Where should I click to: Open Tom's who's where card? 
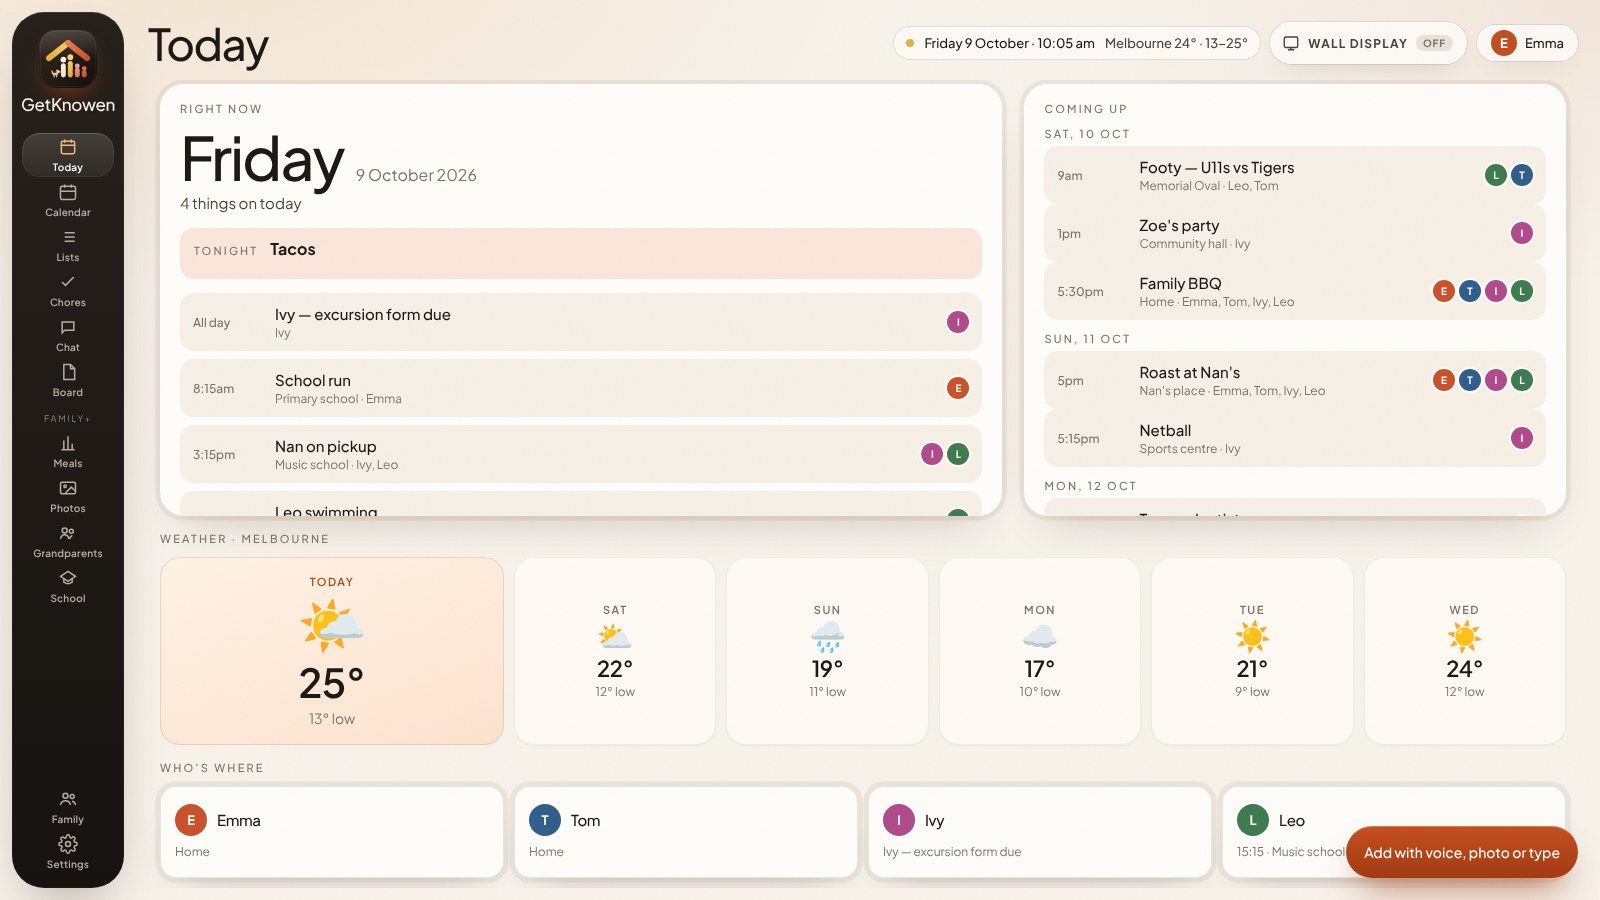pyautogui.click(x=686, y=833)
